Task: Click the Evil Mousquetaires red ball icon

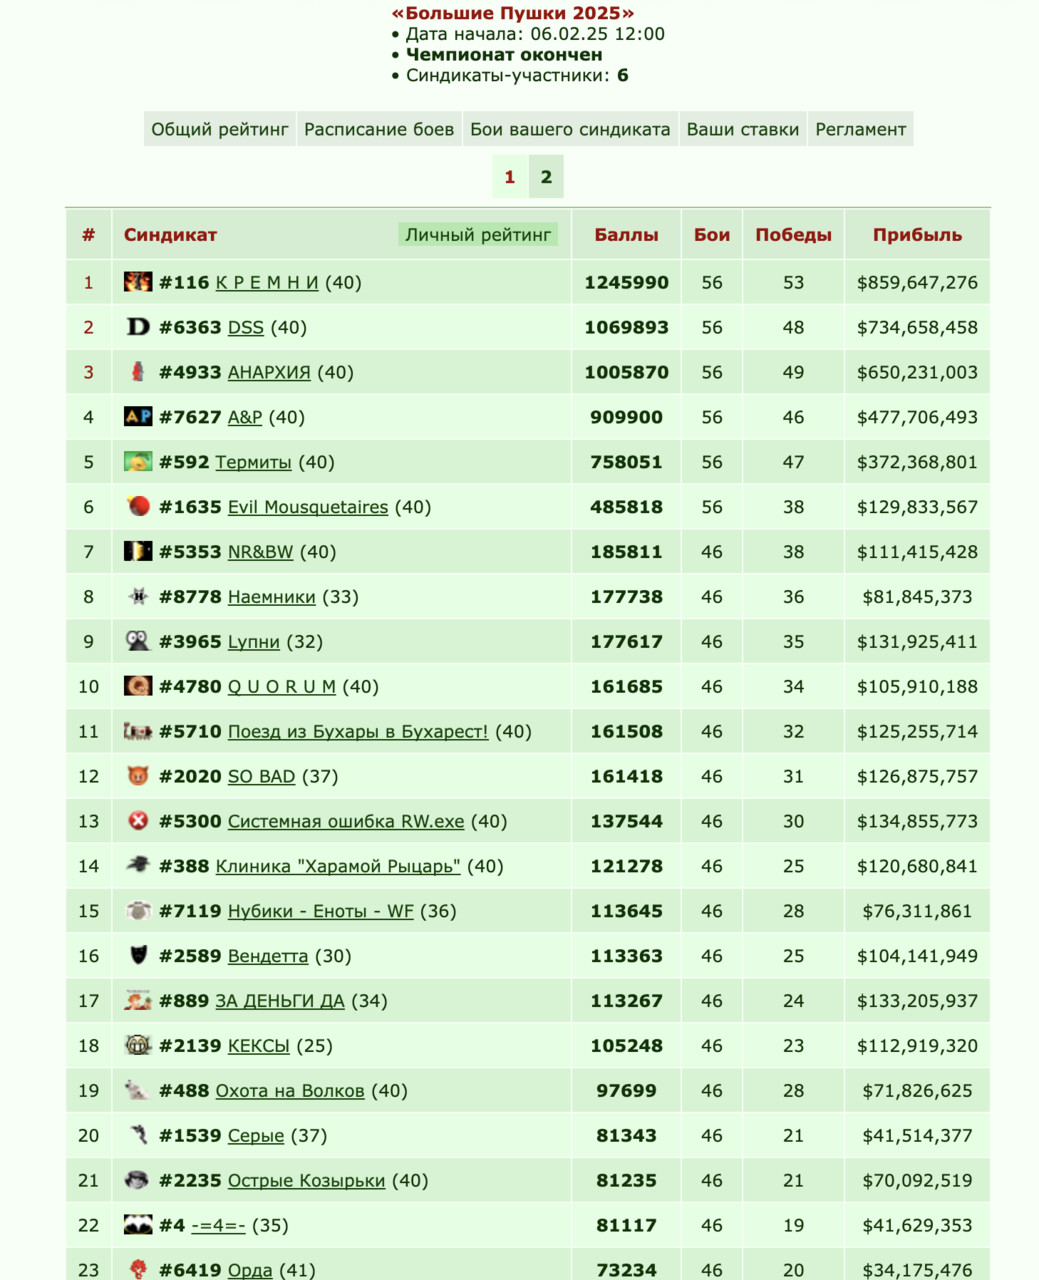Action: pyautogui.click(x=138, y=507)
